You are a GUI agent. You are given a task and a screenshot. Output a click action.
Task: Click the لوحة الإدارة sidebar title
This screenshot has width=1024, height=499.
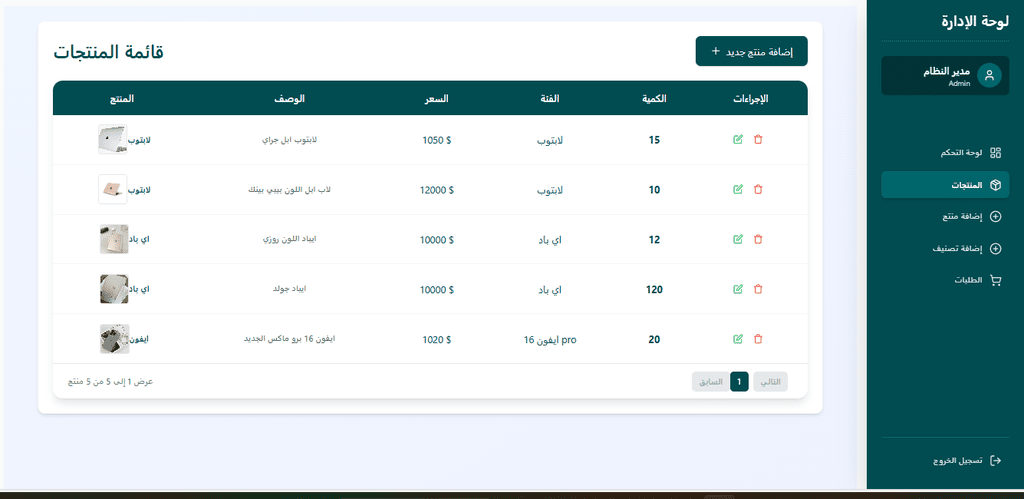(976, 20)
